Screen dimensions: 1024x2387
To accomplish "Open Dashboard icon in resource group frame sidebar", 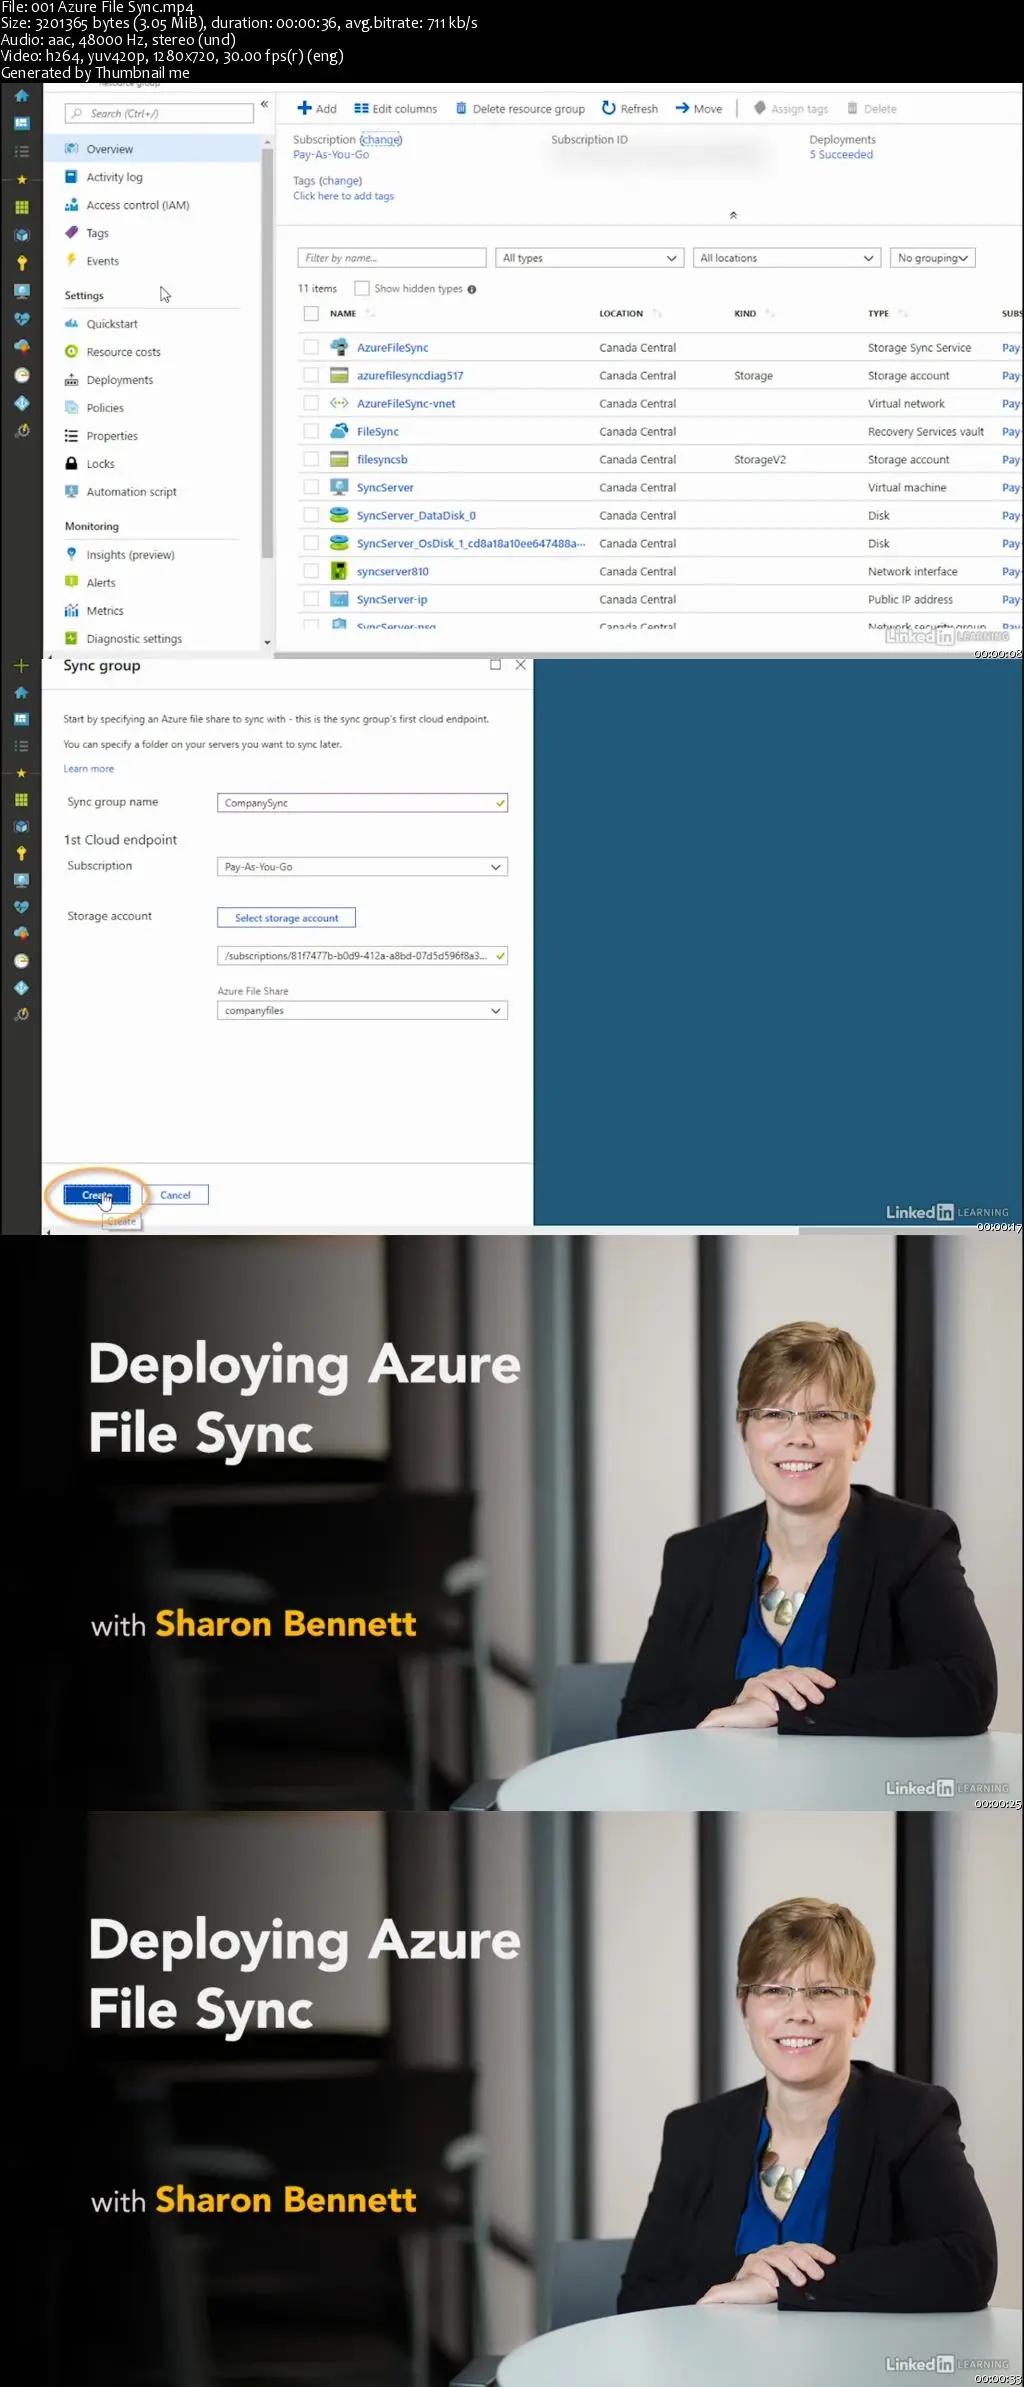I will (21, 124).
